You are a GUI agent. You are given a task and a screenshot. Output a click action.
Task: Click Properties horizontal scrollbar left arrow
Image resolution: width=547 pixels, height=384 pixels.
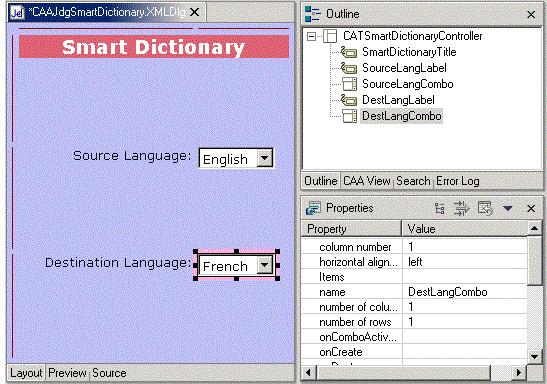pos(308,372)
